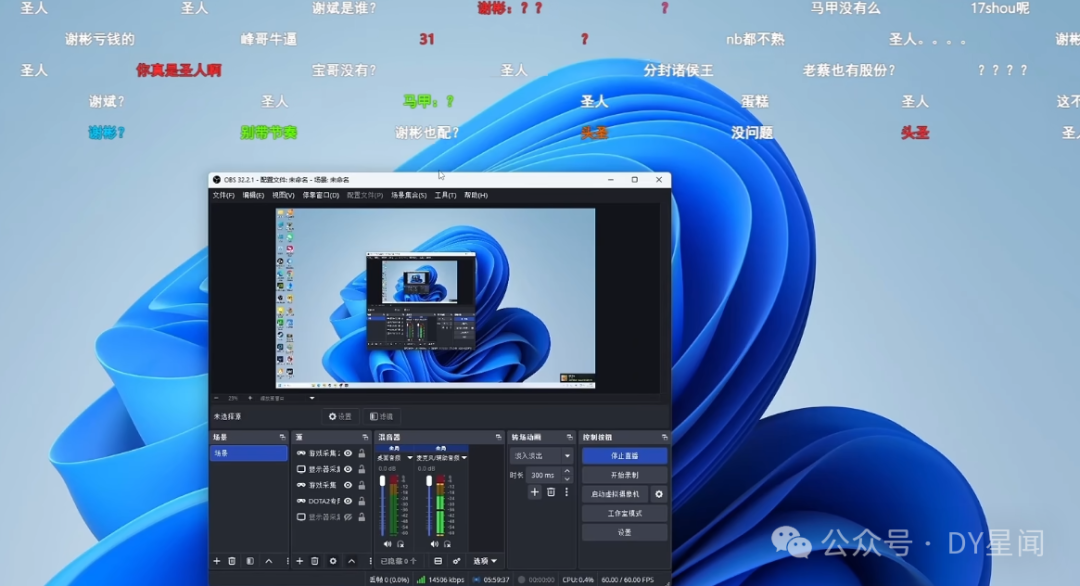Remove transition using trash icon in 转场动画

[551, 492]
